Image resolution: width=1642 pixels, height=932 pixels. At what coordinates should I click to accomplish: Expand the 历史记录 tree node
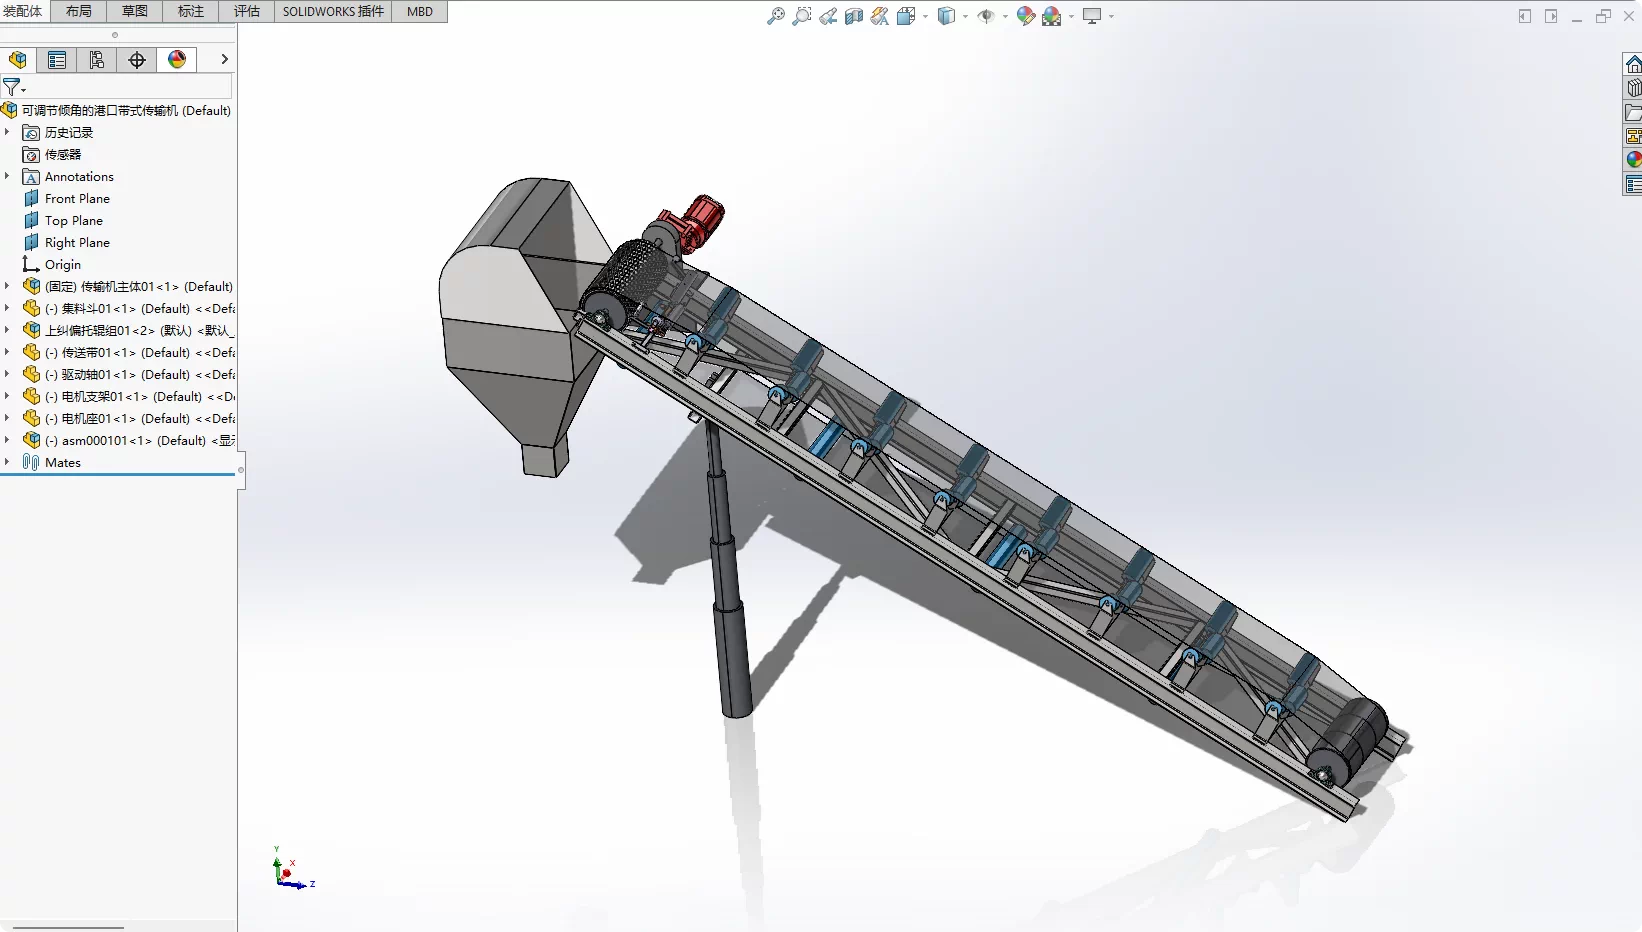[7, 133]
